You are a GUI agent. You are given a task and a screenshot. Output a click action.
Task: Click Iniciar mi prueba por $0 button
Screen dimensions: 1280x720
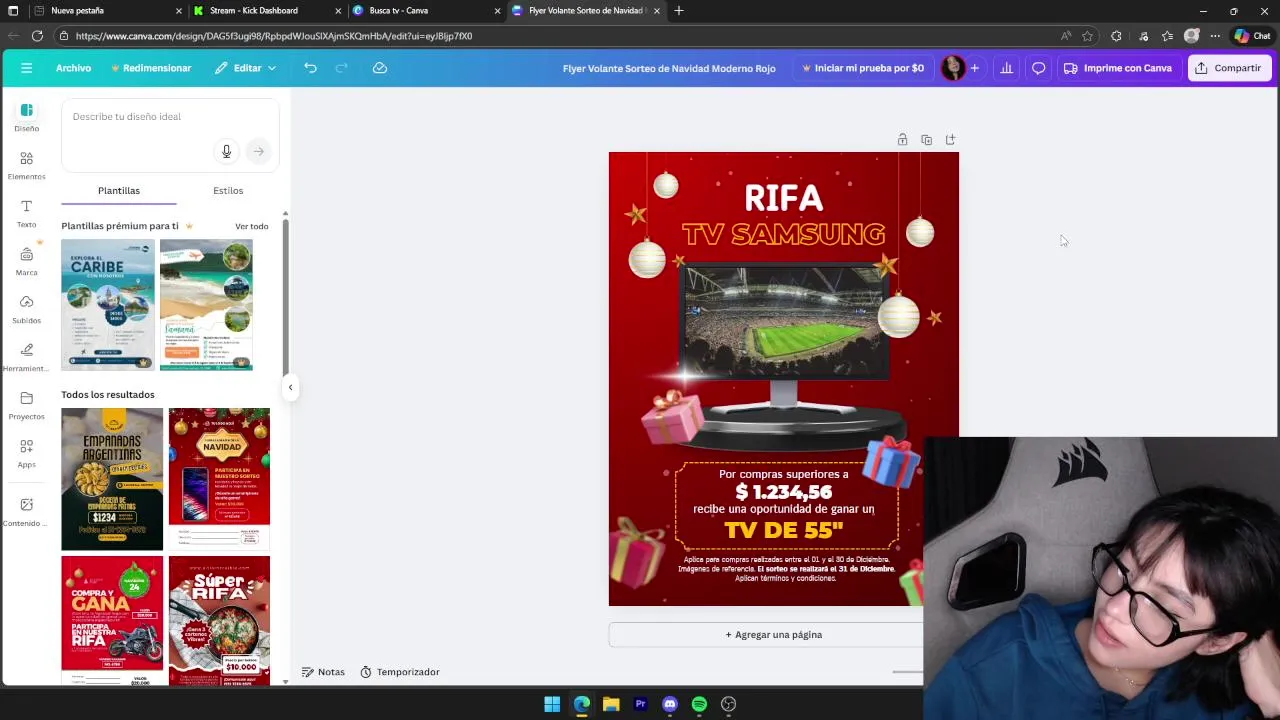[862, 68]
